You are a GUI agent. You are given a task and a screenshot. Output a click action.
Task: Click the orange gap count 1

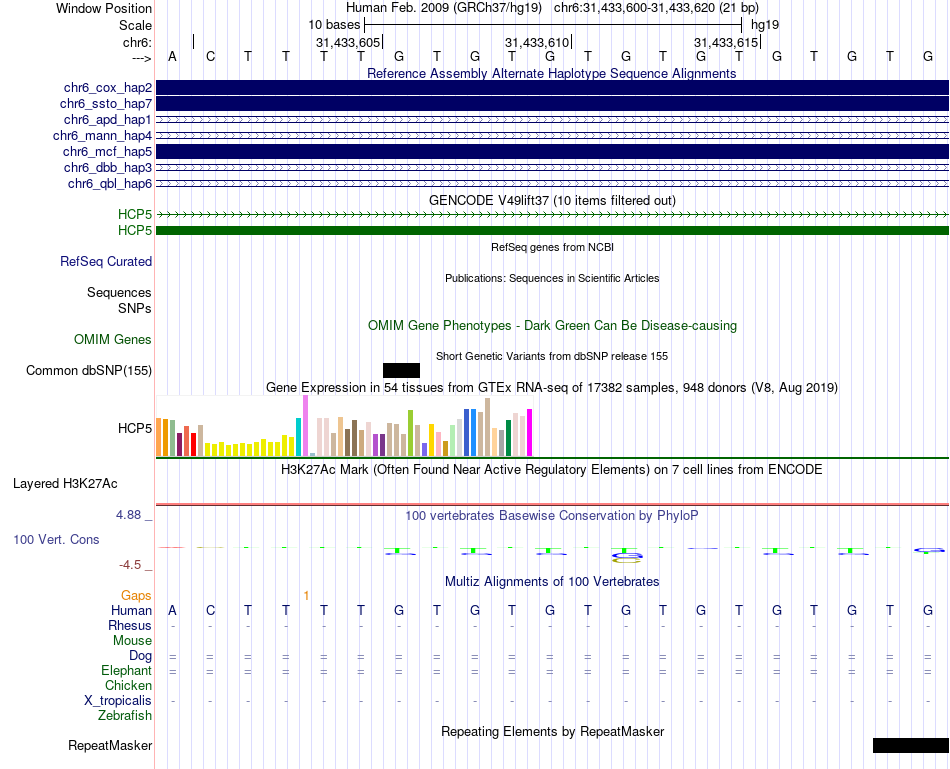(x=306, y=596)
